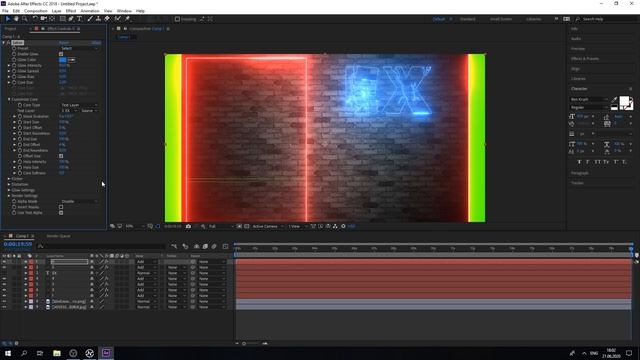The width and height of the screenshot is (640, 360).
Task: Select the Brush tool
Action: point(90,19)
